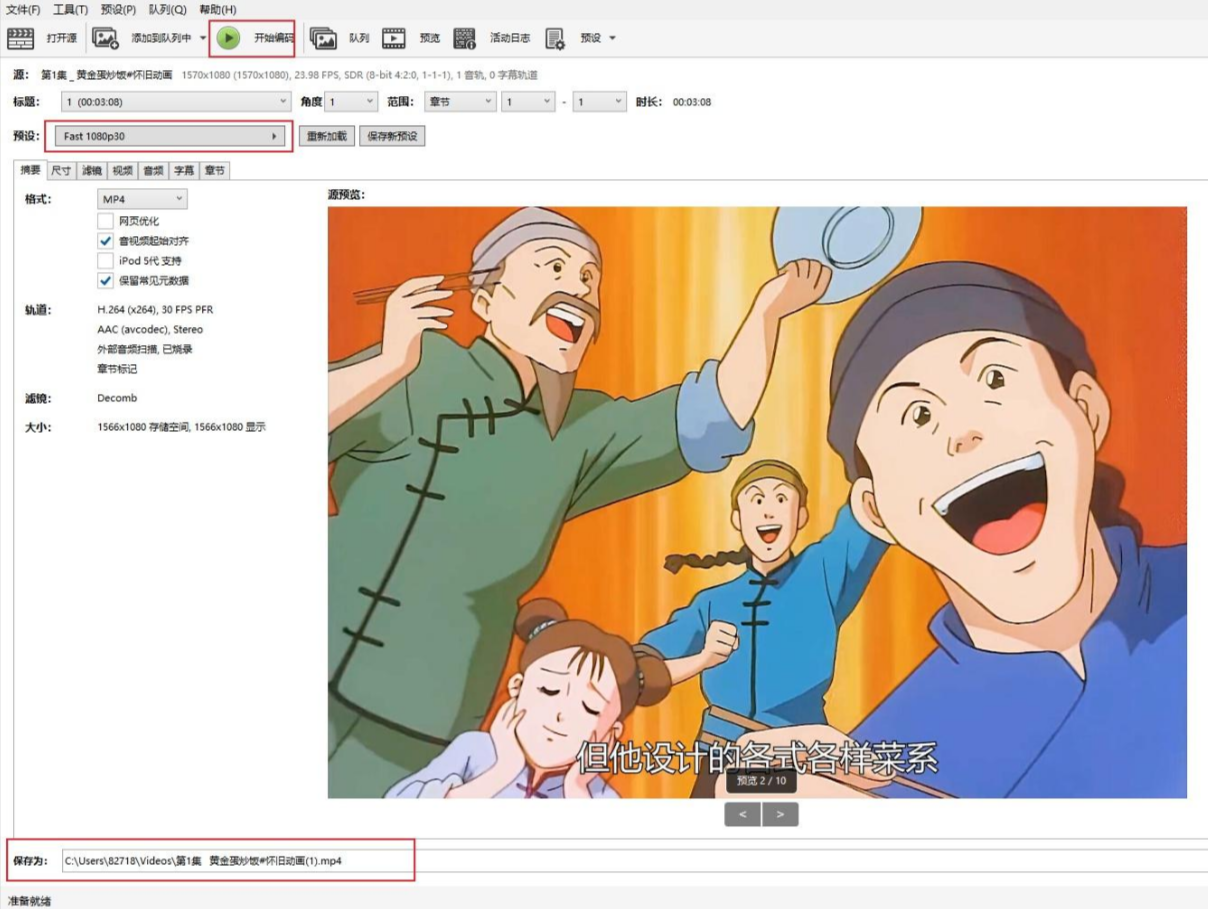Click the text H.264 (x264), 30 FPS PFR

[x=155, y=310]
